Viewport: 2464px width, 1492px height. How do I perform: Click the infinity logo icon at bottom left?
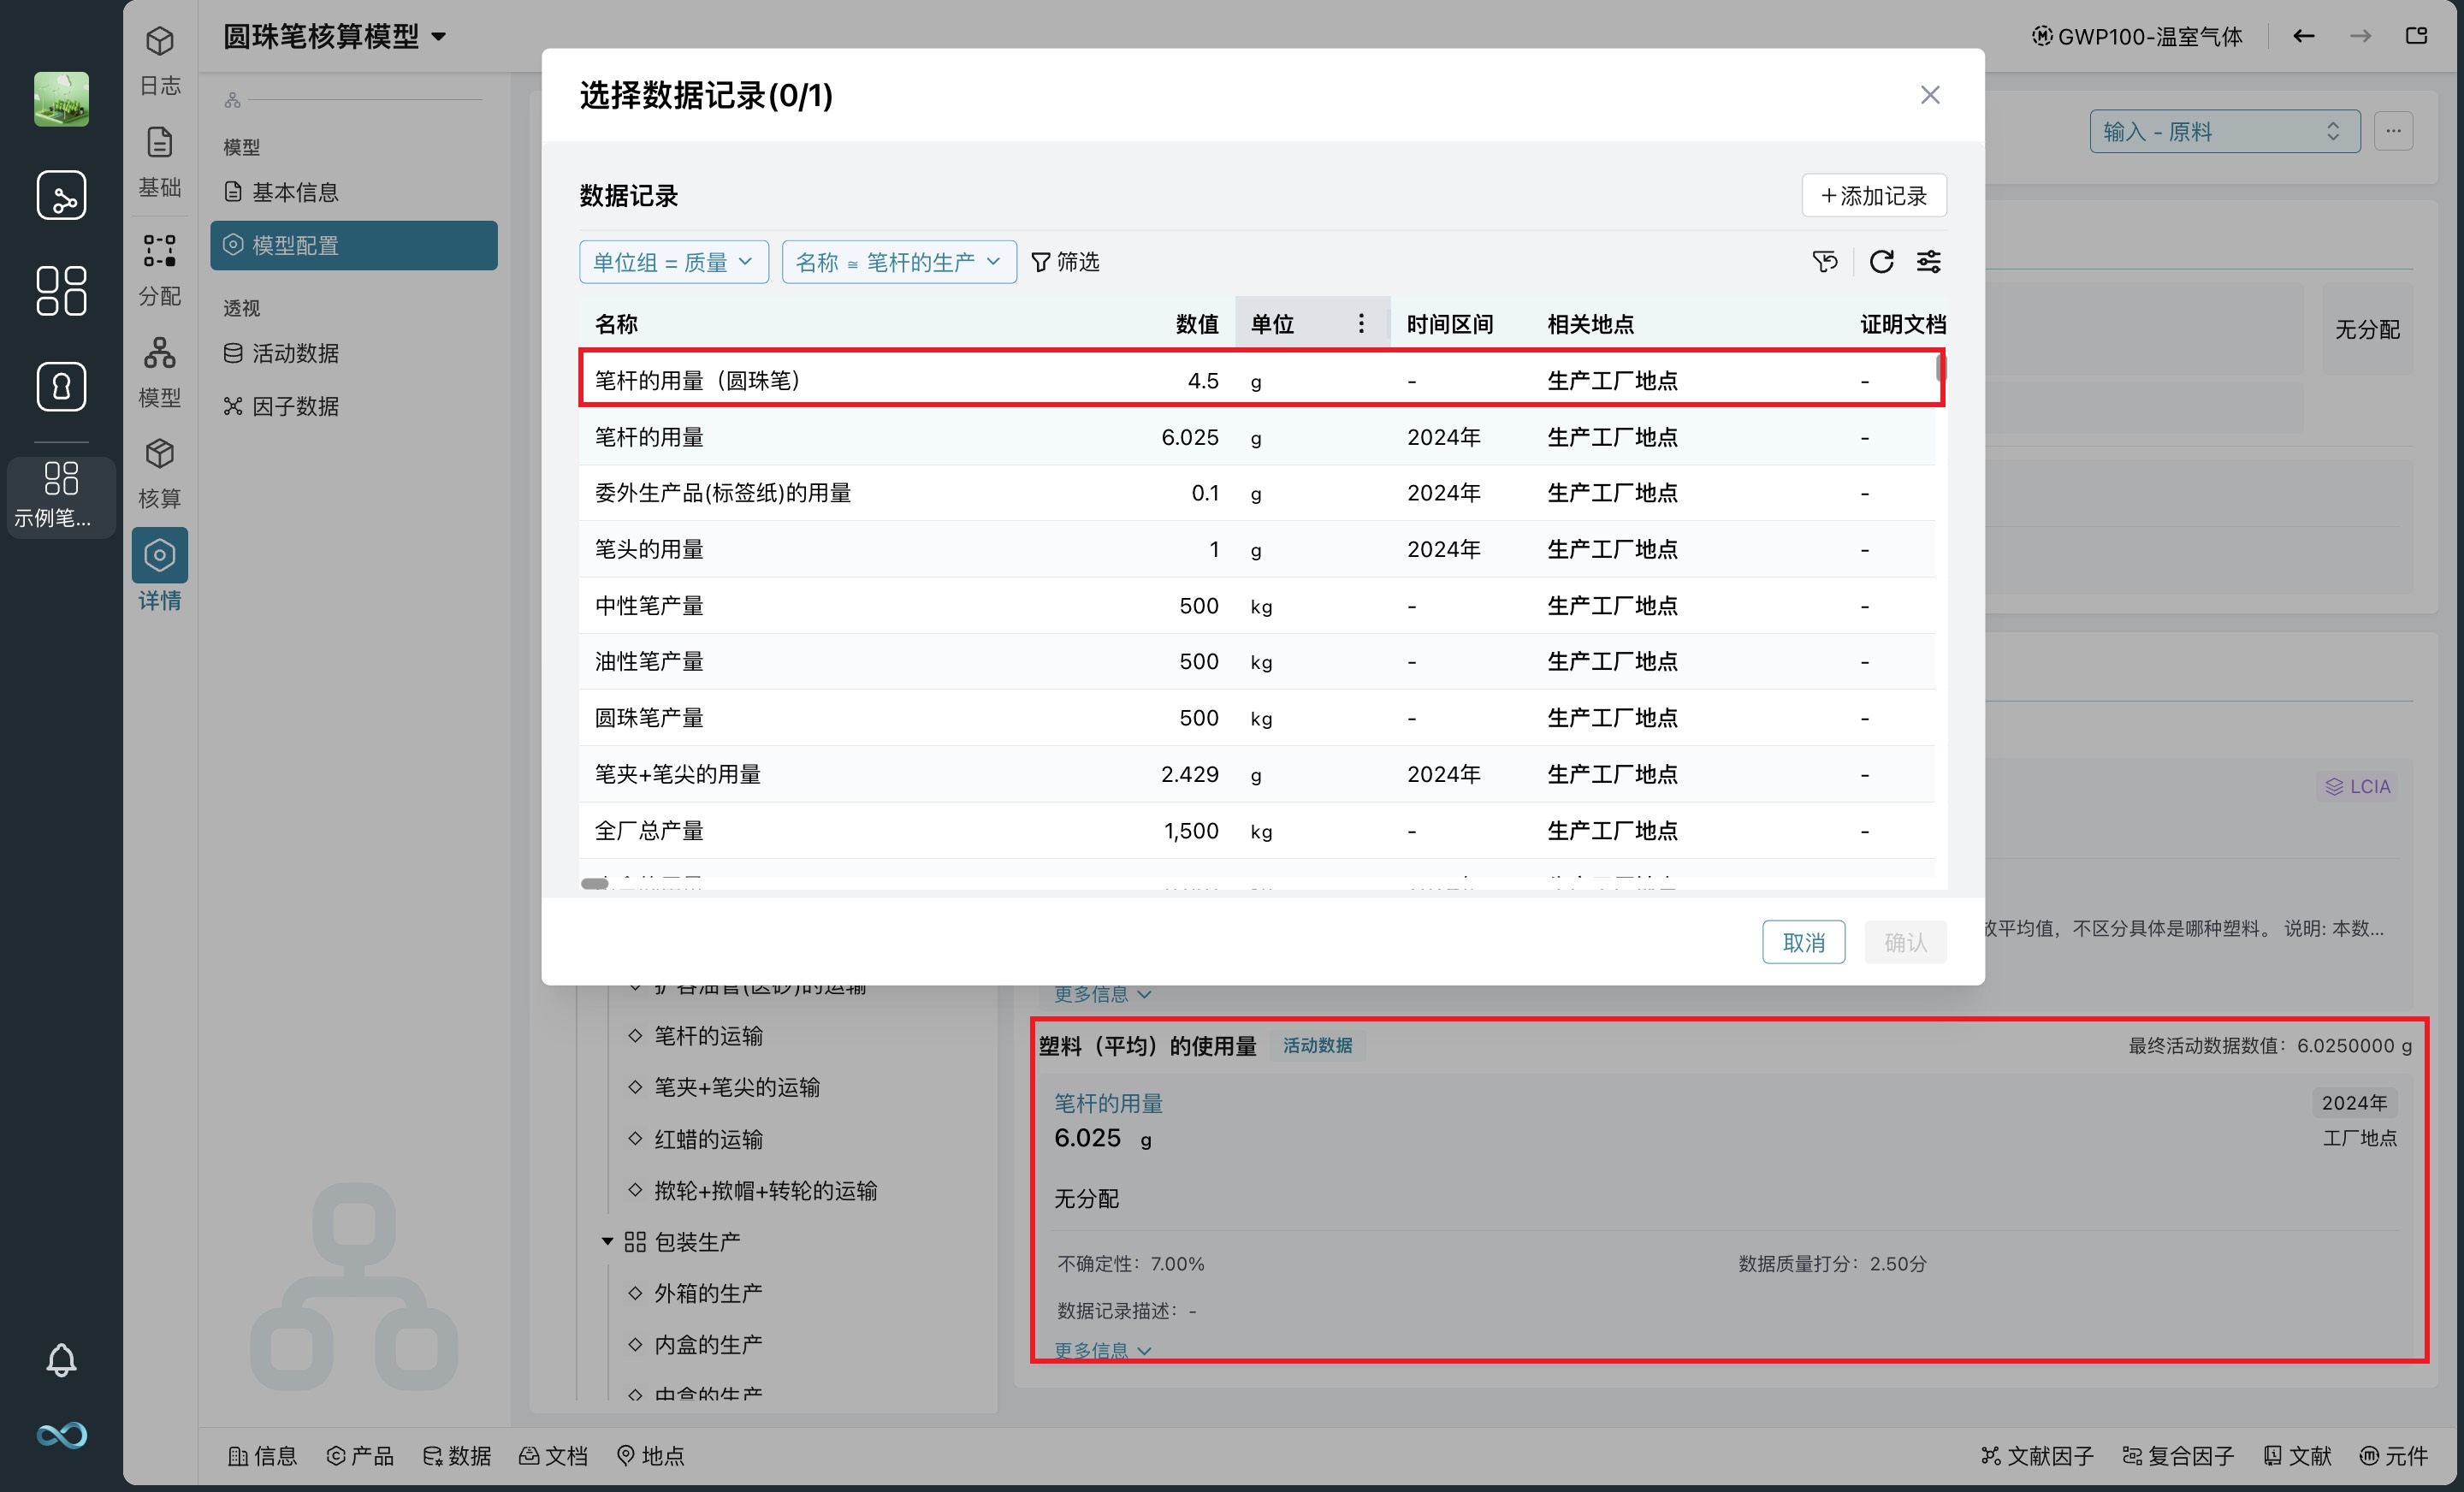click(61, 1435)
